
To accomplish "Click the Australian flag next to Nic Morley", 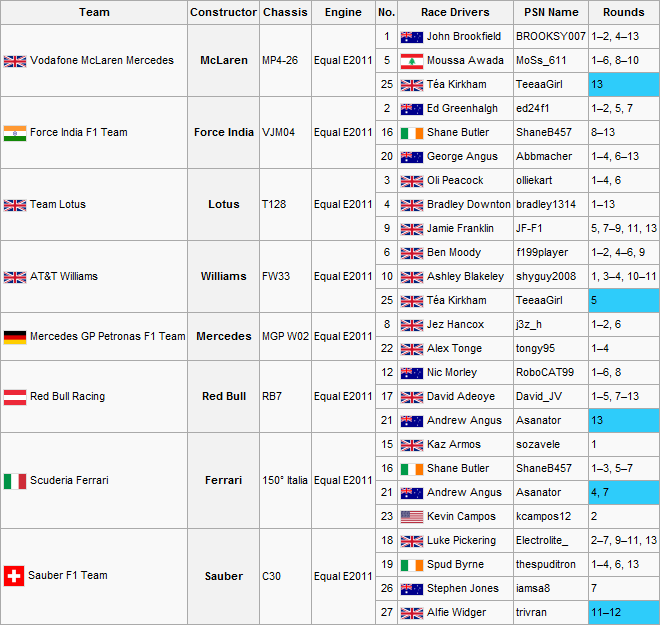I will click(412, 373).
